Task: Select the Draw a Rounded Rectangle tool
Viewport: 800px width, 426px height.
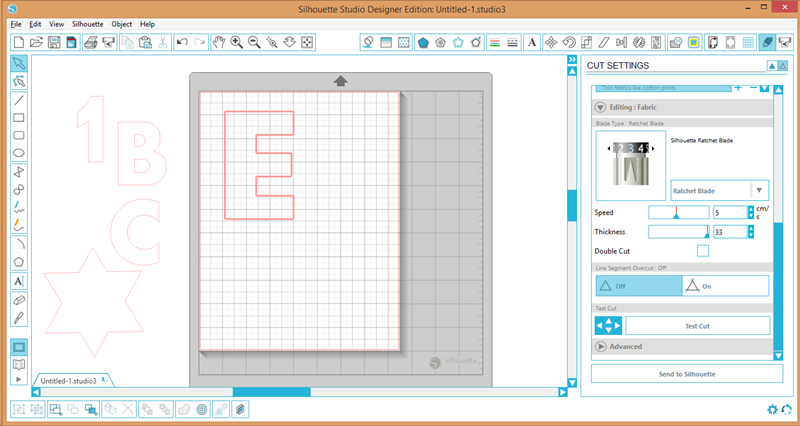Action: [19, 135]
